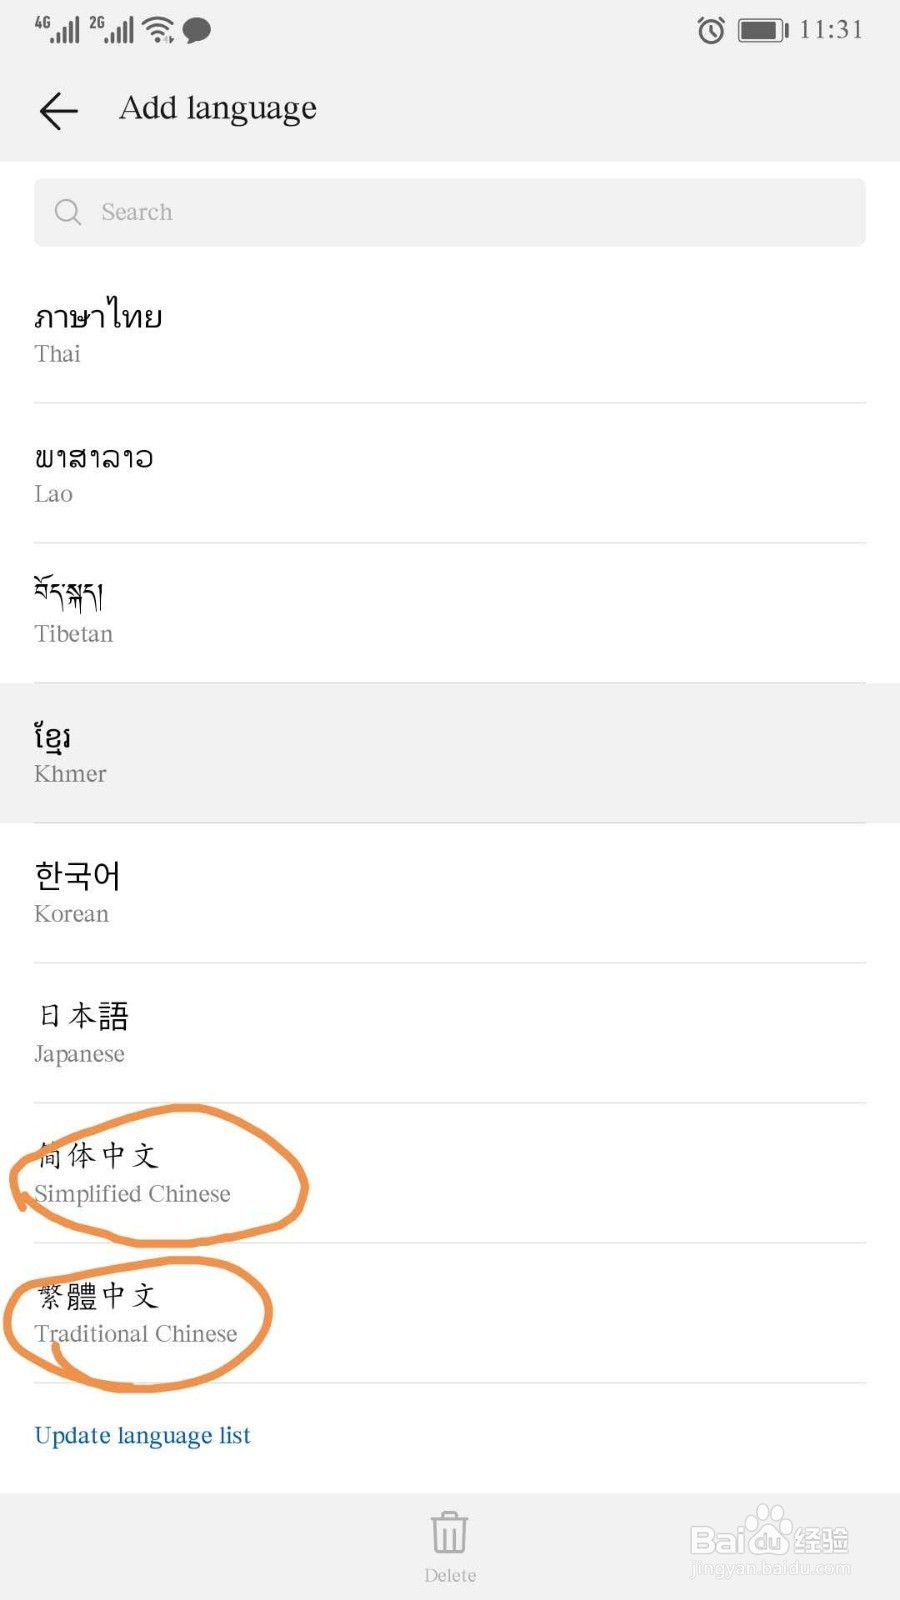The image size is (900, 1600).
Task: Select the Thai language entry
Action: tap(450, 330)
